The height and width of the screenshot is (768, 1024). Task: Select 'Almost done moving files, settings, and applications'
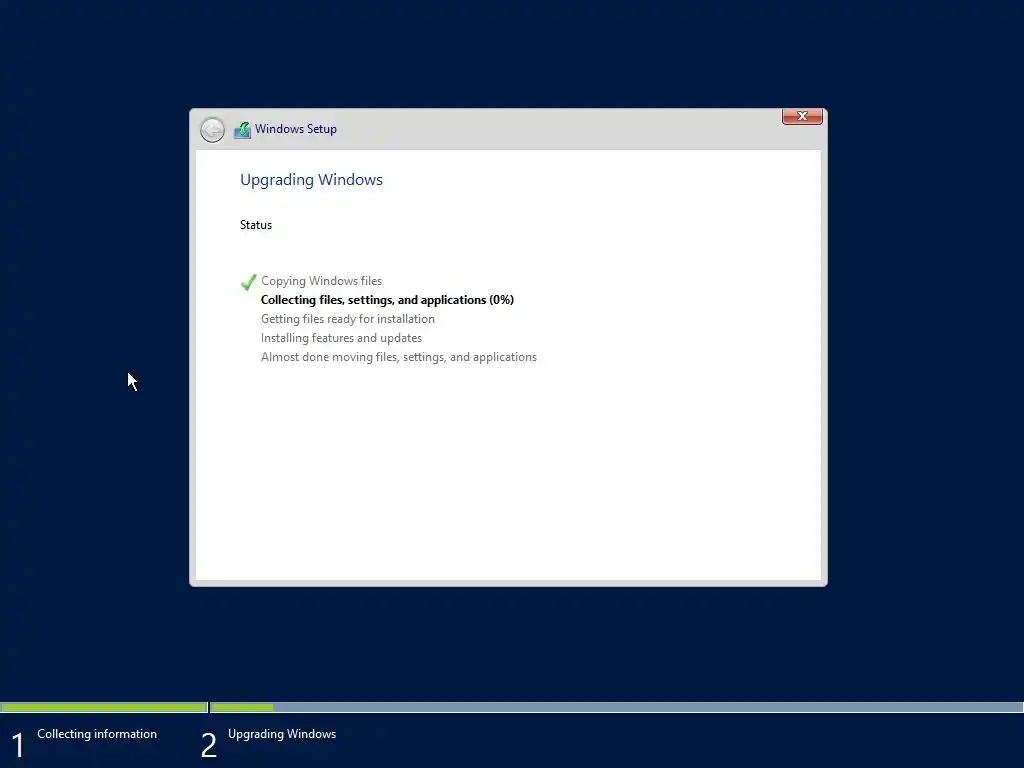[x=398, y=357]
